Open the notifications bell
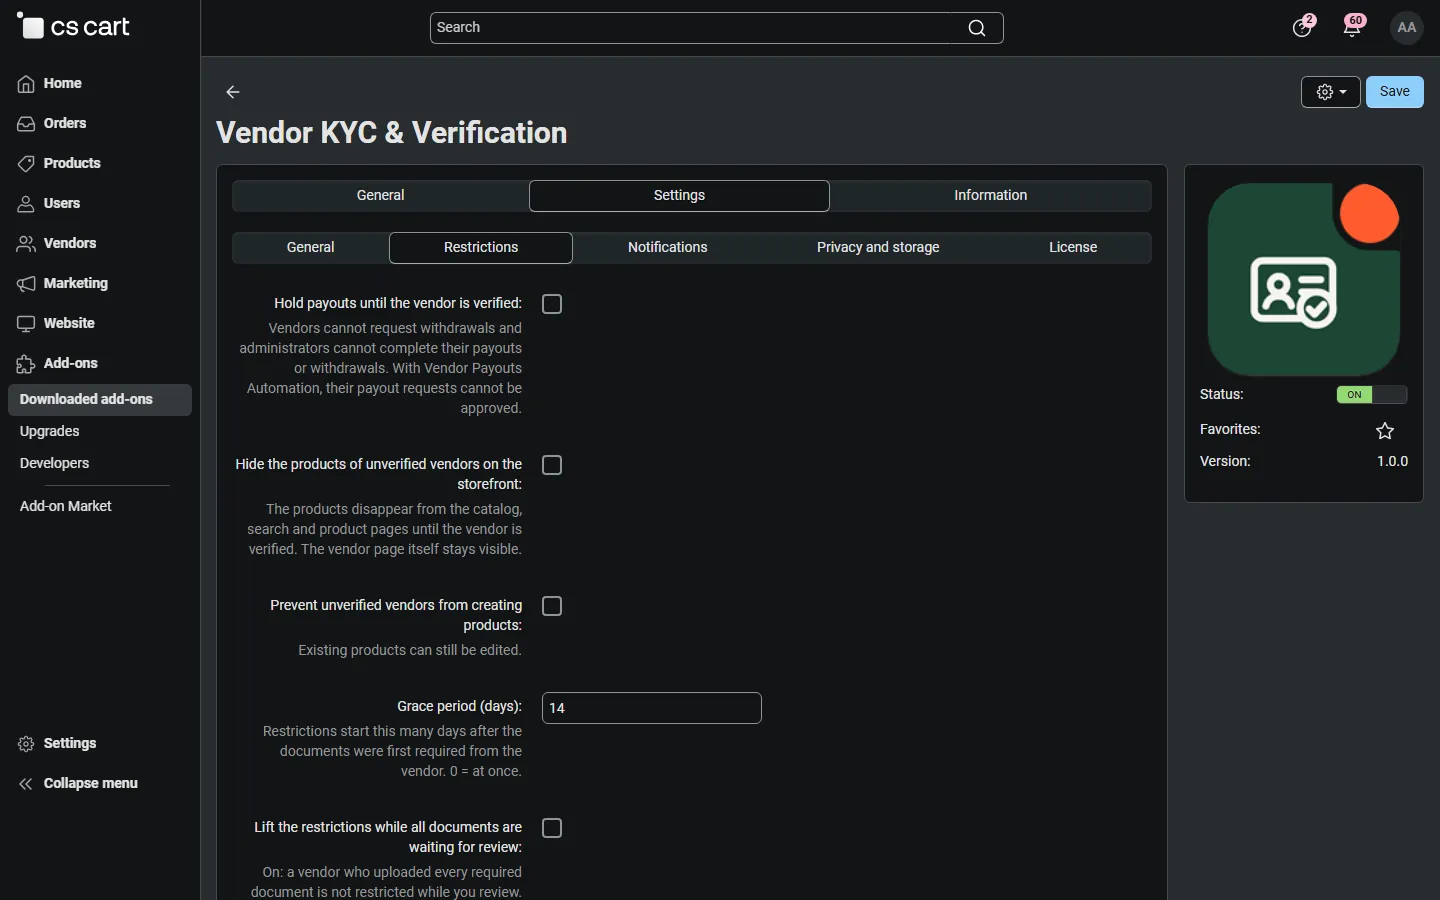 (x=1353, y=27)
